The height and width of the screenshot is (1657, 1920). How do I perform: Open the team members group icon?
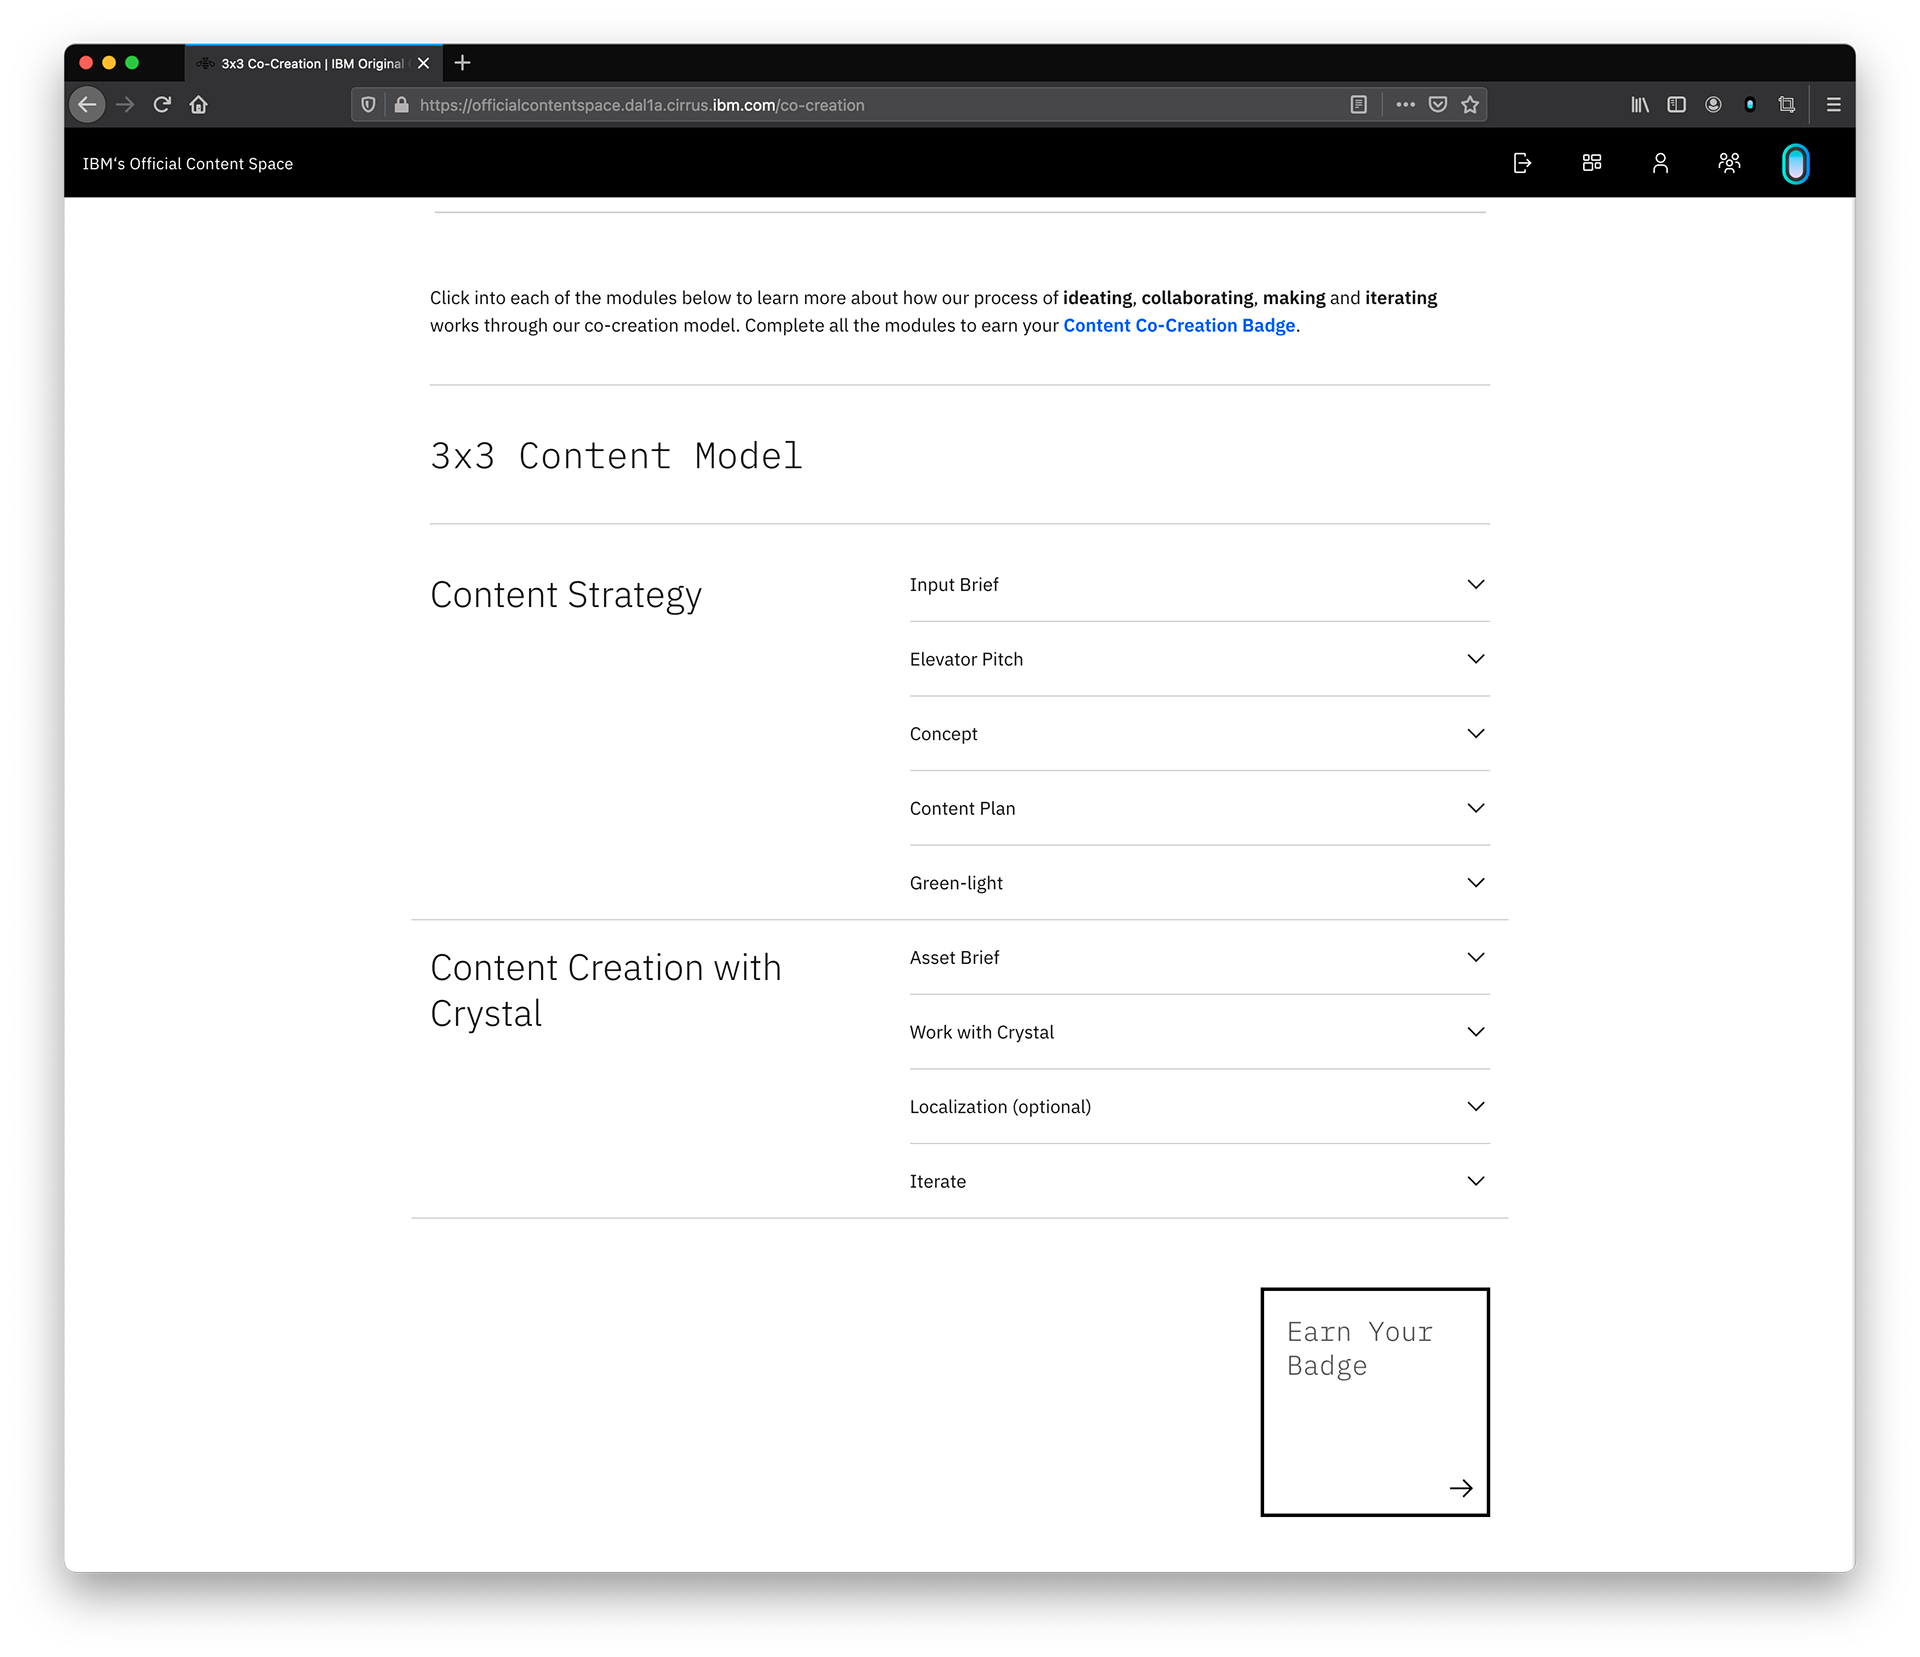click(1729, 163)
